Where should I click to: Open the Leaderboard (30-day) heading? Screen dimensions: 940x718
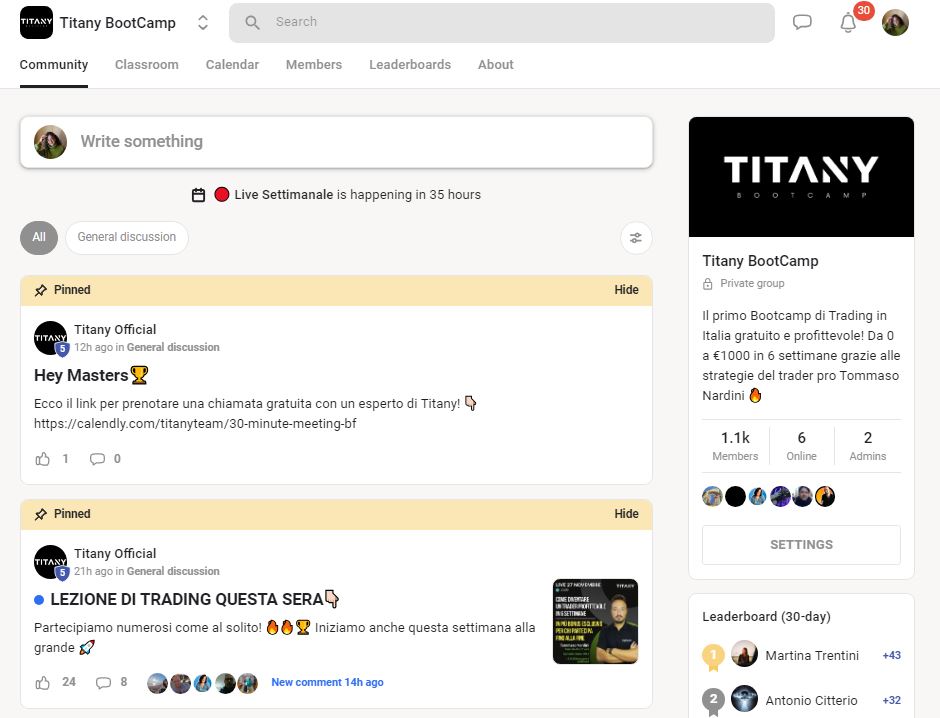[766, 617]
